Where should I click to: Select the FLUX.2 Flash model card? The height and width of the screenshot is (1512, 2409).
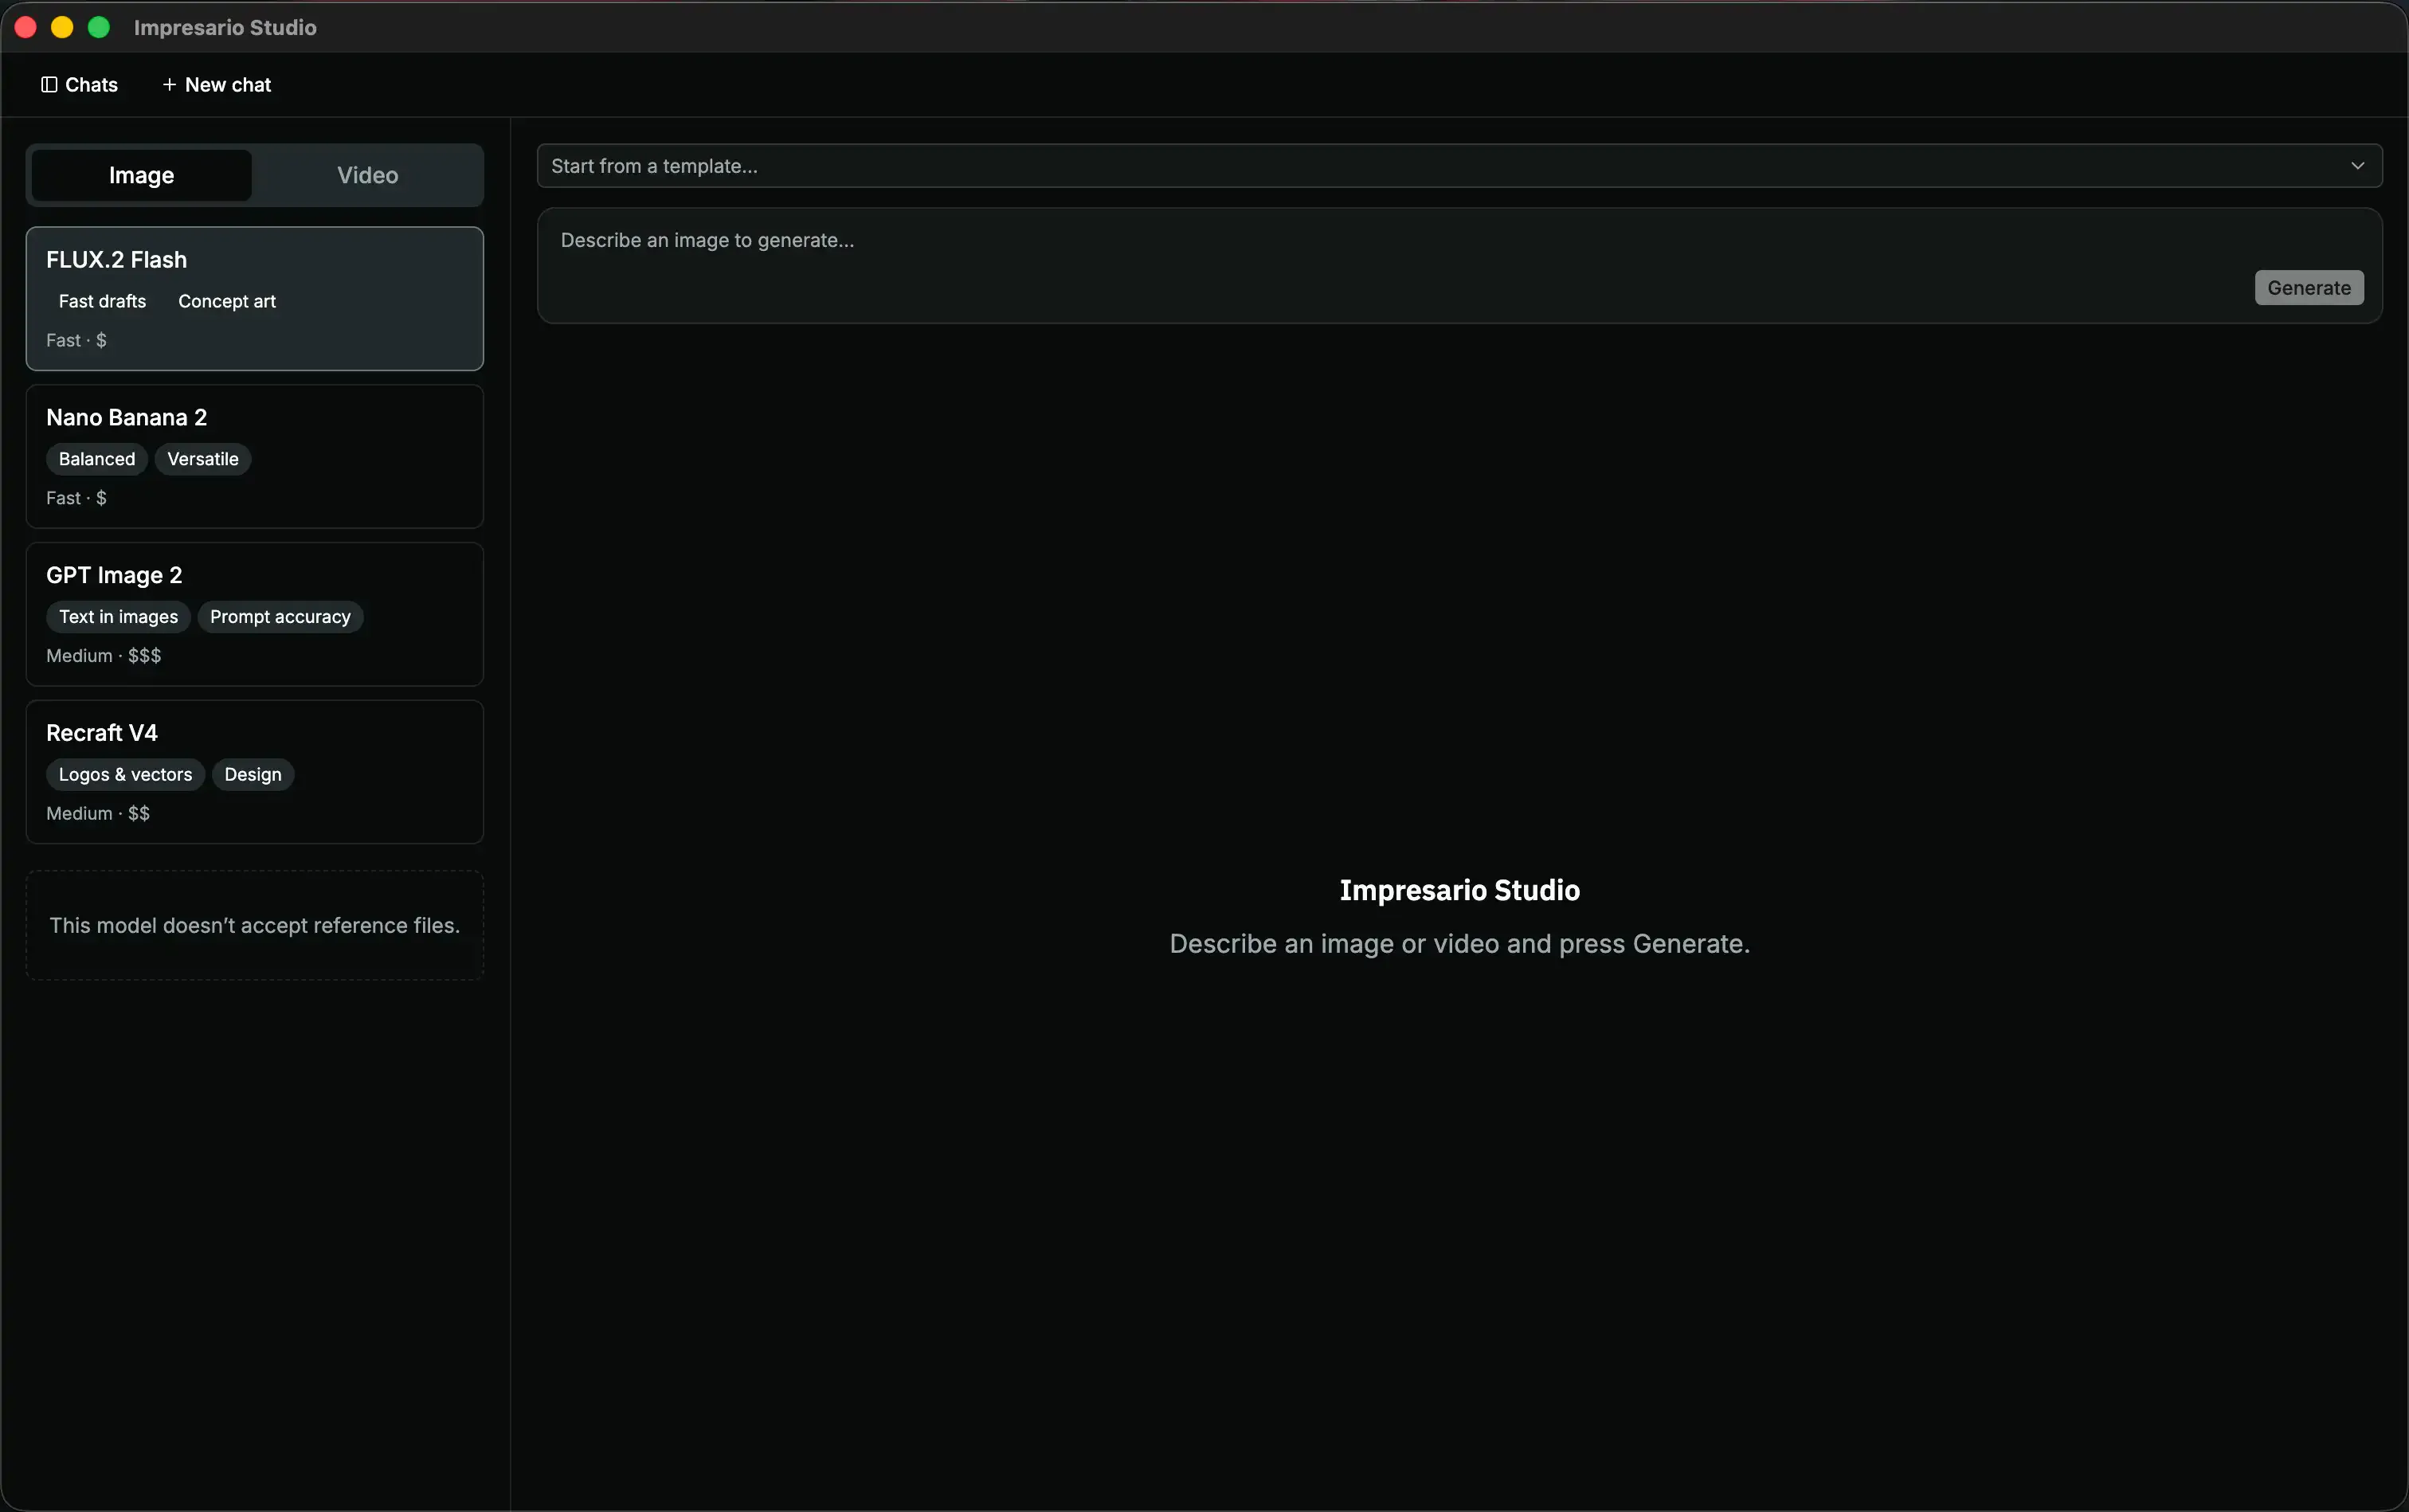[255, 298]
